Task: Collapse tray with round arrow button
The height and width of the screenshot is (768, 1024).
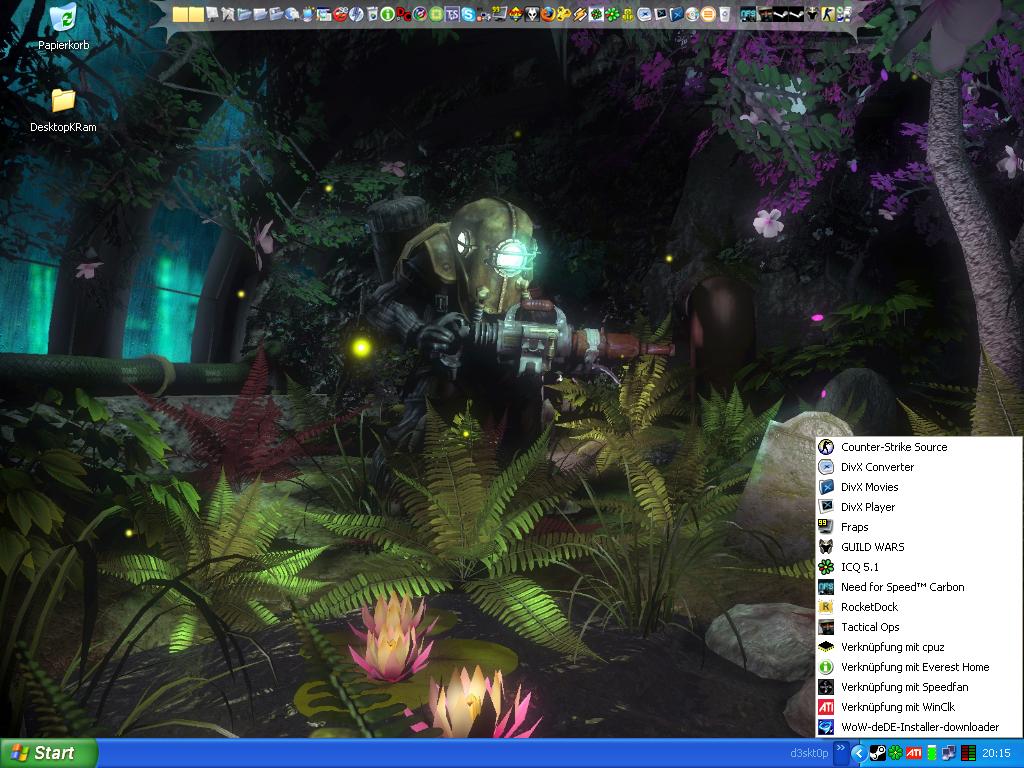Action: point(859,753)
